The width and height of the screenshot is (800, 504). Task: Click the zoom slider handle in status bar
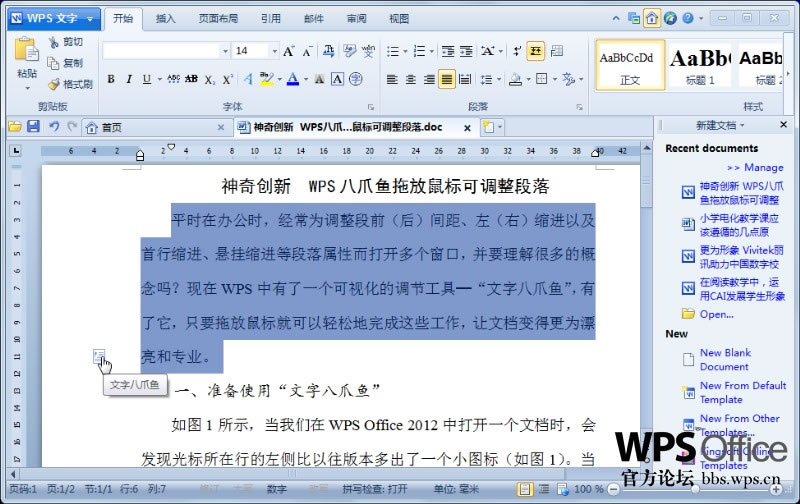[695, 490]
